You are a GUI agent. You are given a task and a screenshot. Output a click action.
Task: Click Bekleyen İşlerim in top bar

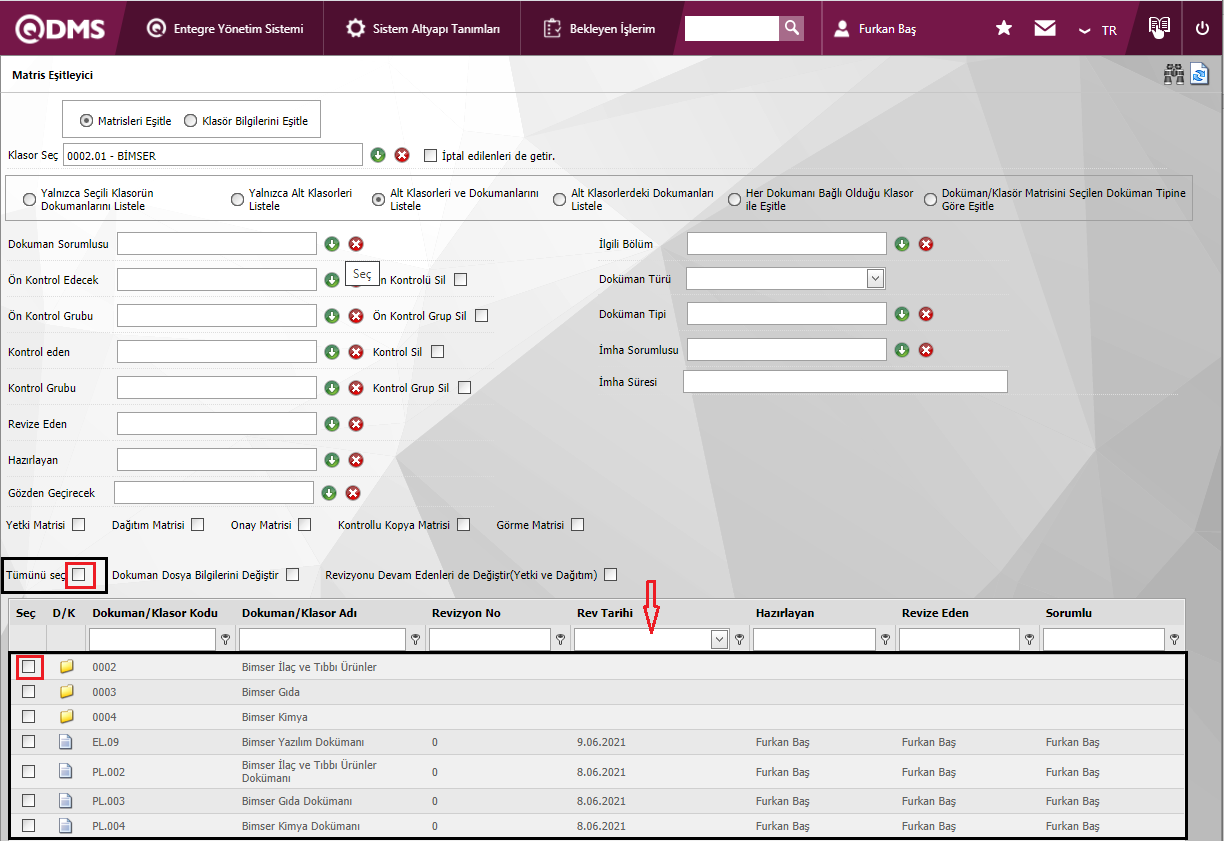tap(600, 29)
